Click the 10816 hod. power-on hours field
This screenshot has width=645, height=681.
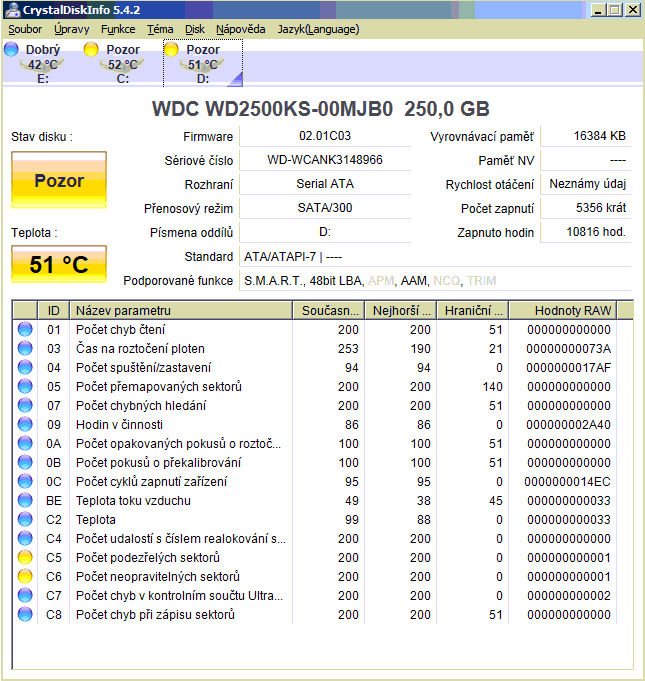pos(585,231)
